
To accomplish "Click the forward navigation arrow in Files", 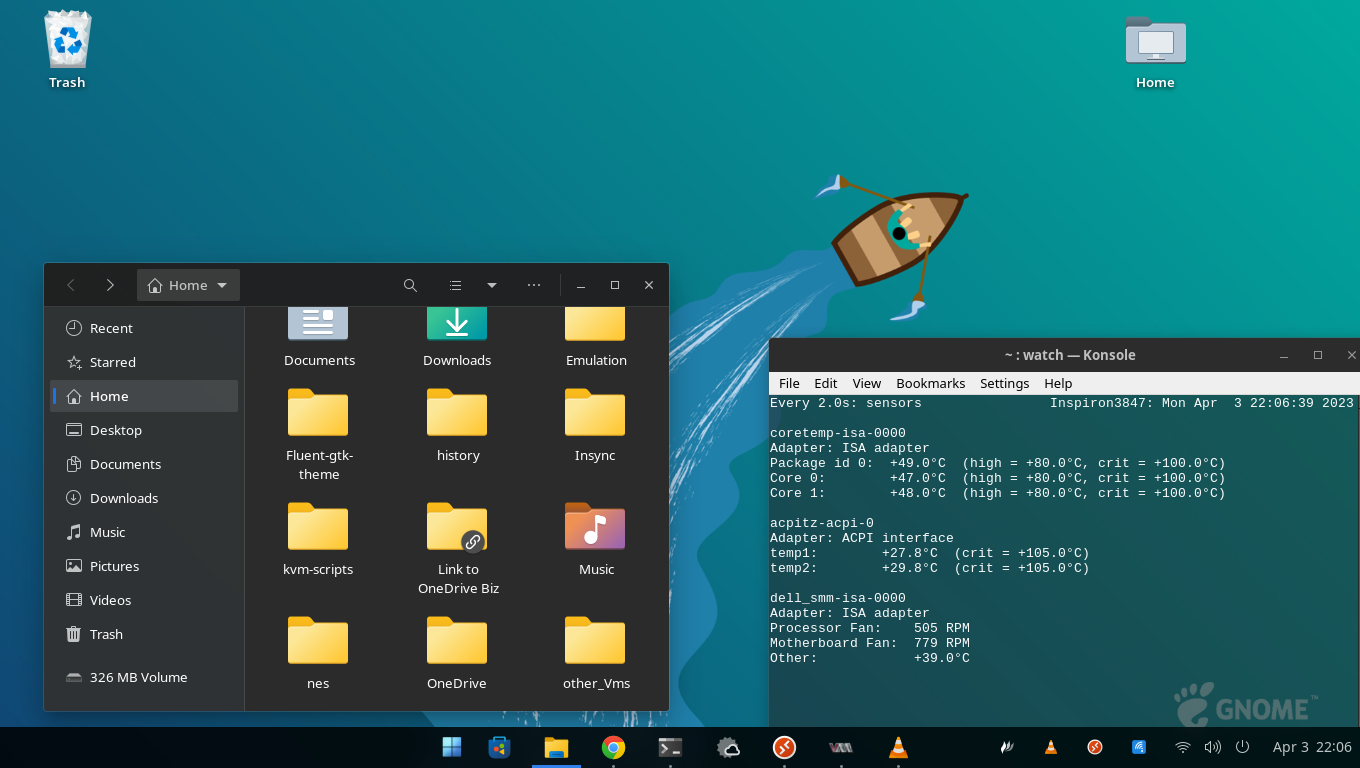I will tap(111, 285).
